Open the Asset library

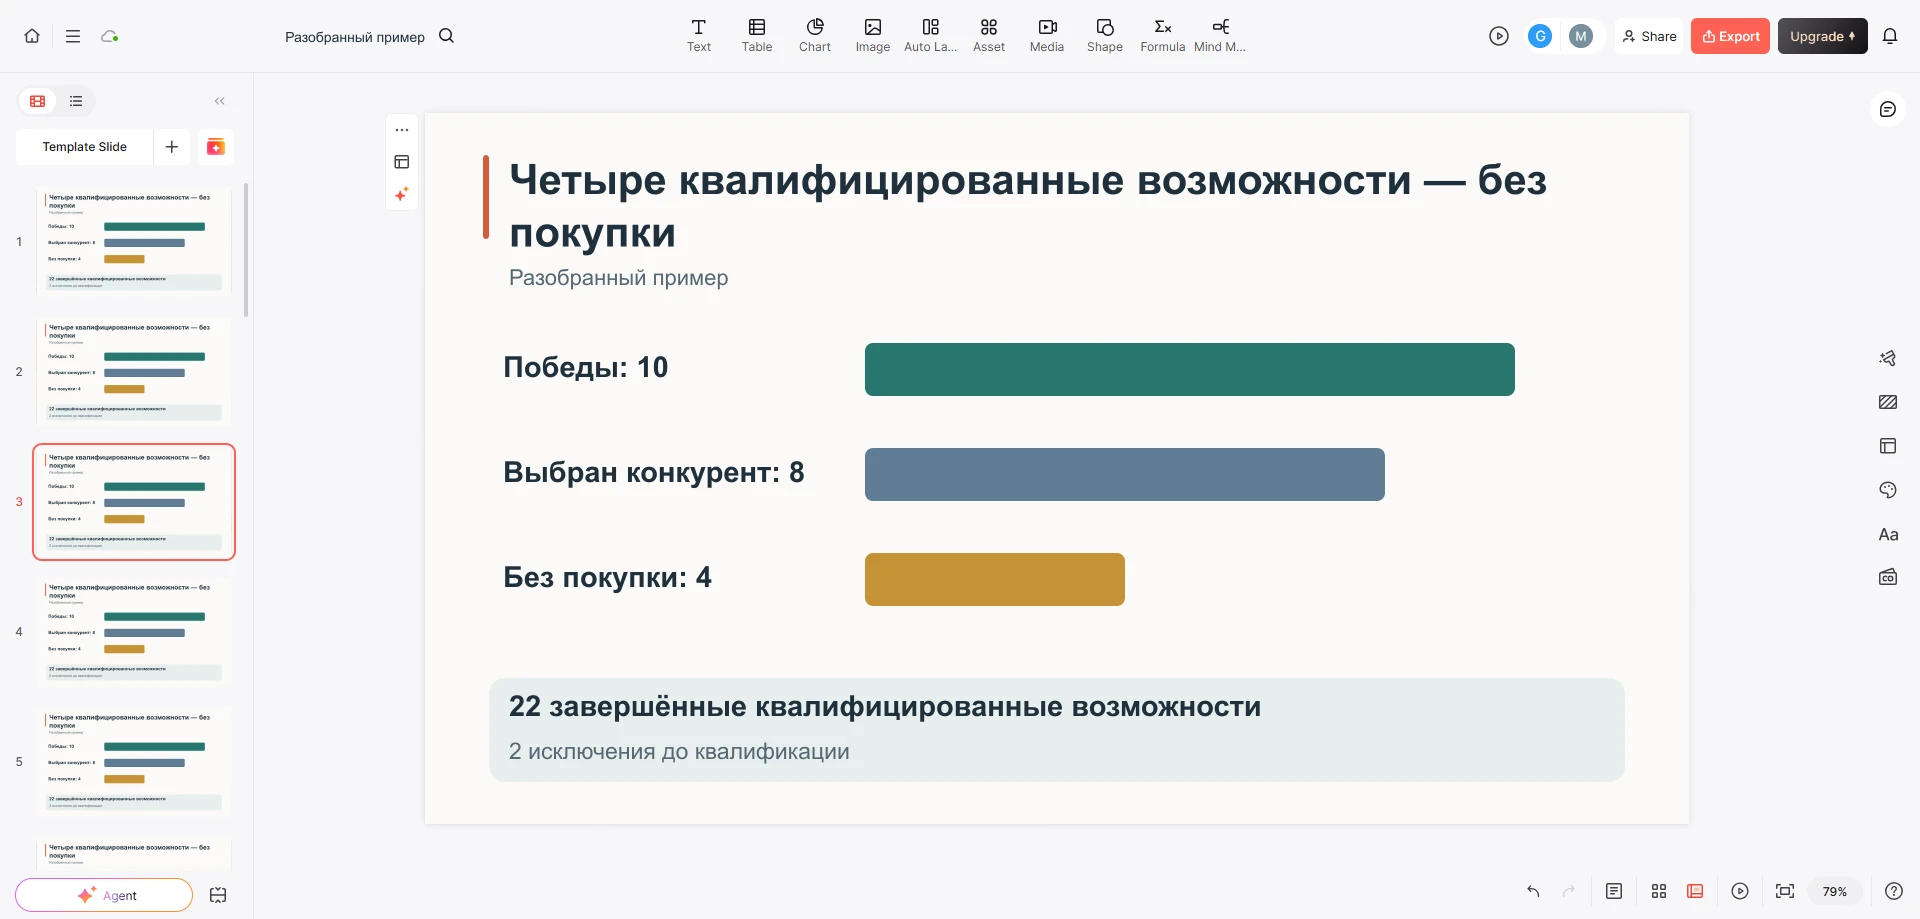(989, 36)
